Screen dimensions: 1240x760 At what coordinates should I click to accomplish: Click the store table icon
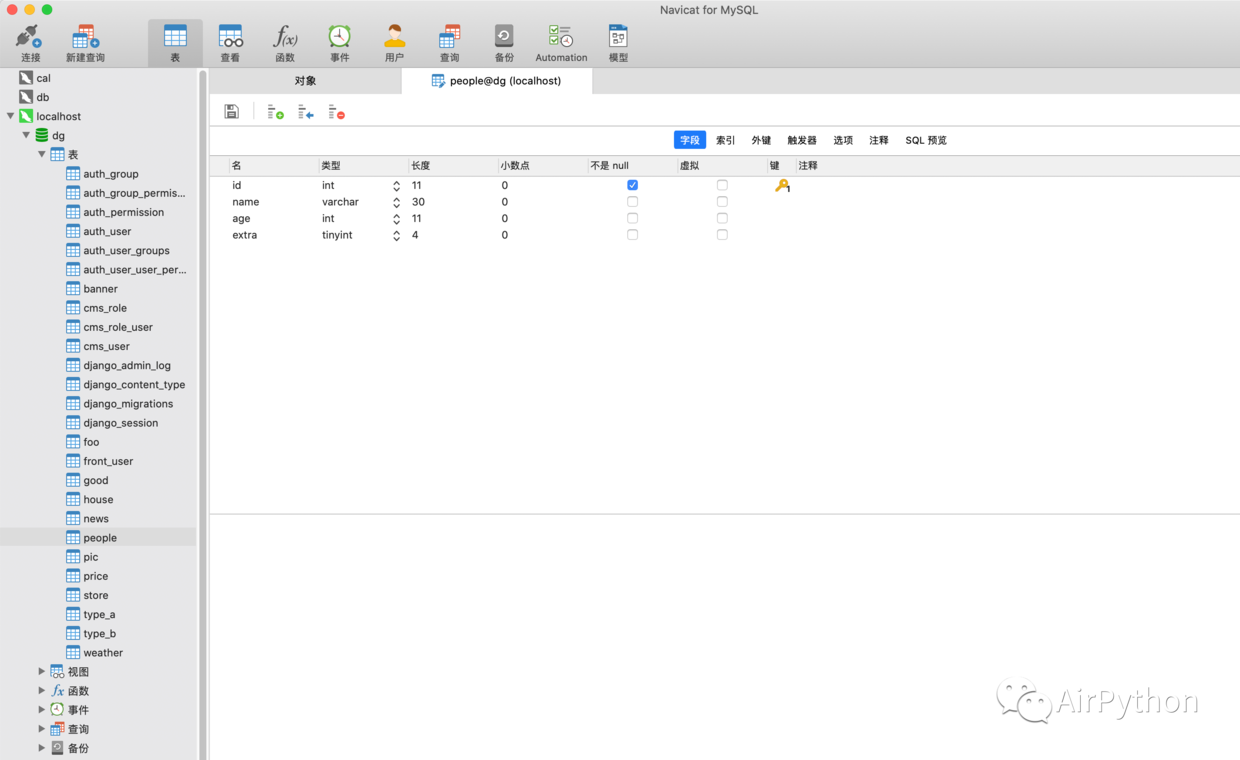[73, 595]
